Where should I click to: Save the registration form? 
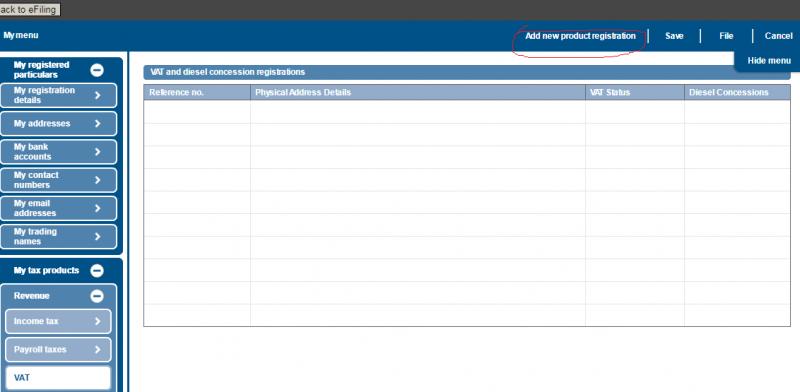coord(674,36)
